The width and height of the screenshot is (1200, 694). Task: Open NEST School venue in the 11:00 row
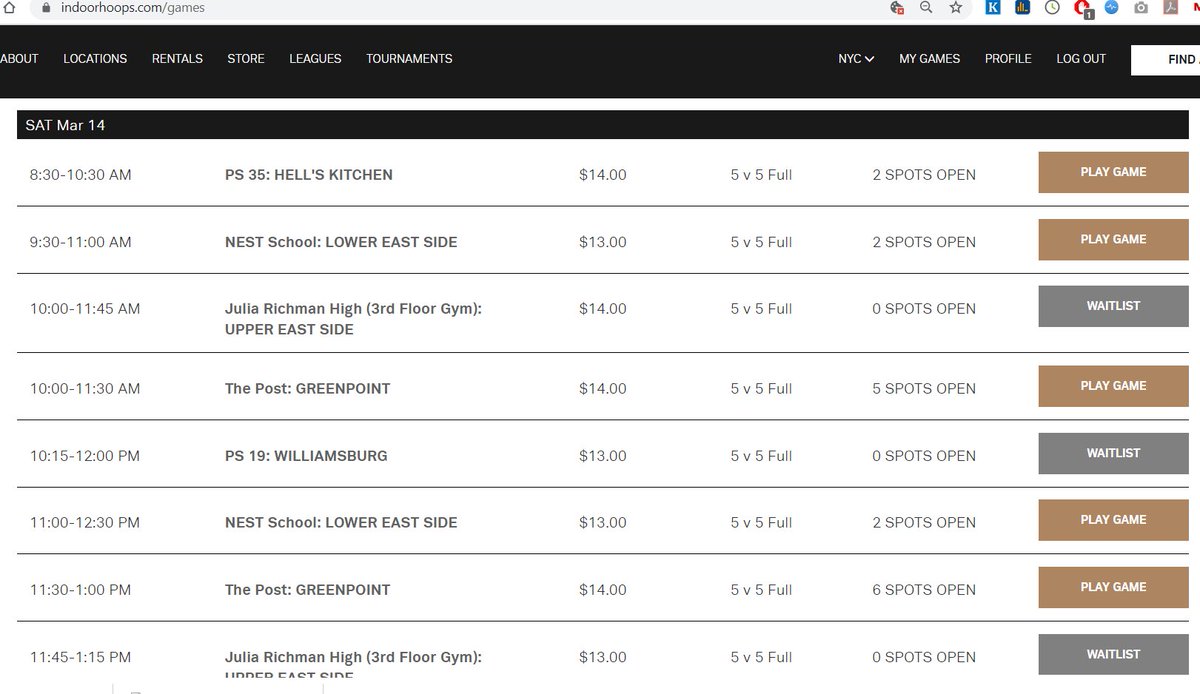tap(341, 522)
